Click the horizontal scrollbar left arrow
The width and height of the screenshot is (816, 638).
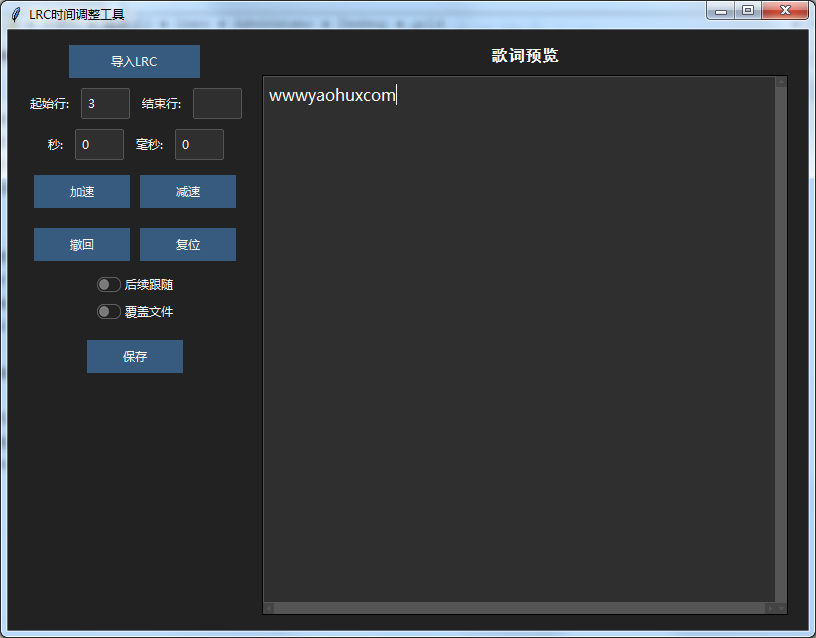pos(269,608)
